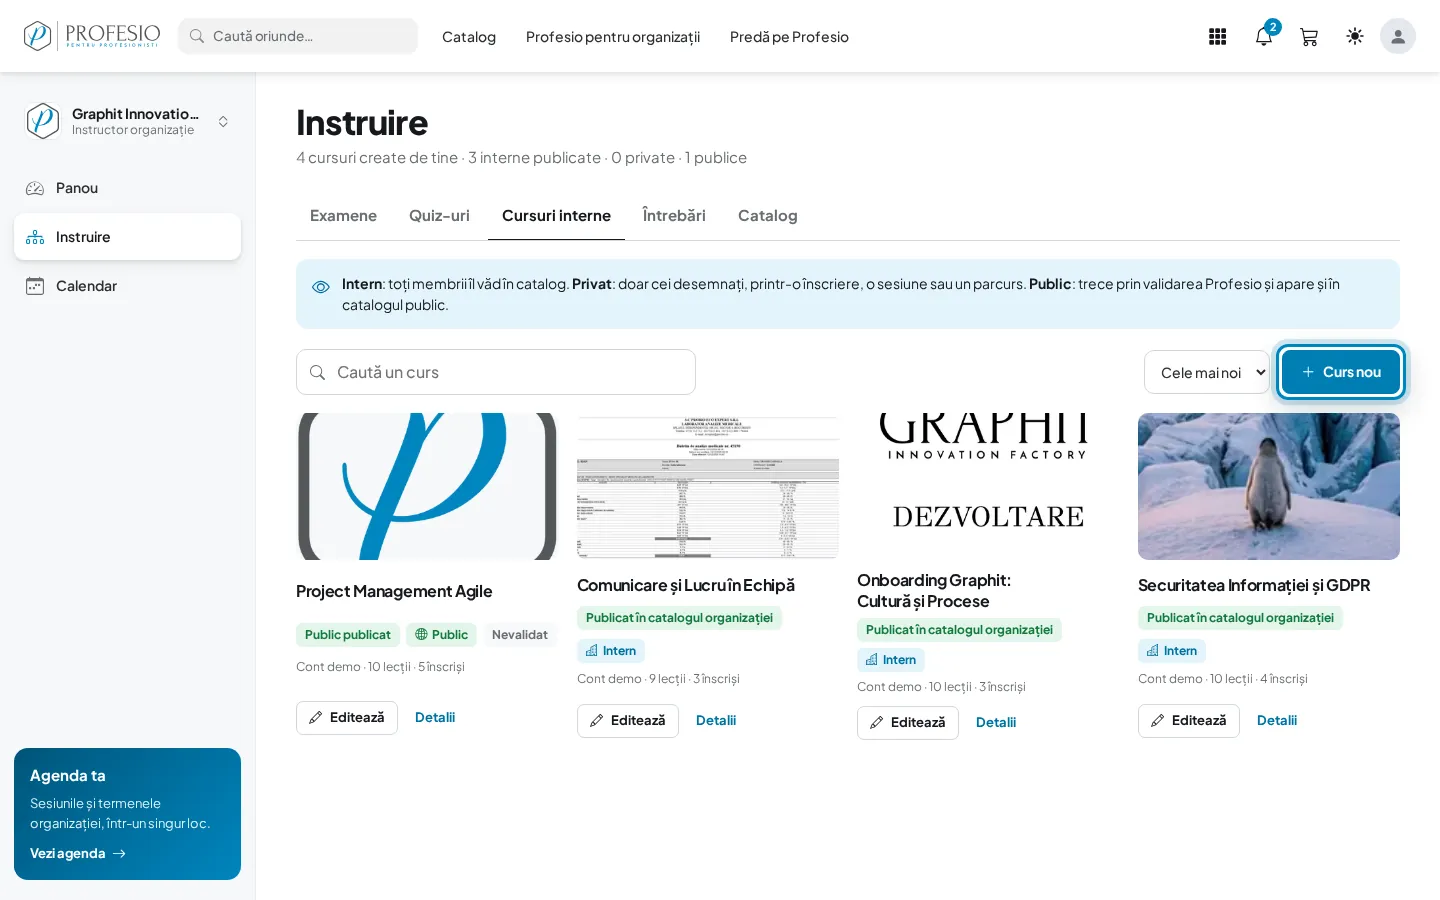Image resolution: width=1440 pixels, height=900 pixels.
Task: View Detalii for Comunicare și Lucru în Echipă
Action: tap(716, 721)
